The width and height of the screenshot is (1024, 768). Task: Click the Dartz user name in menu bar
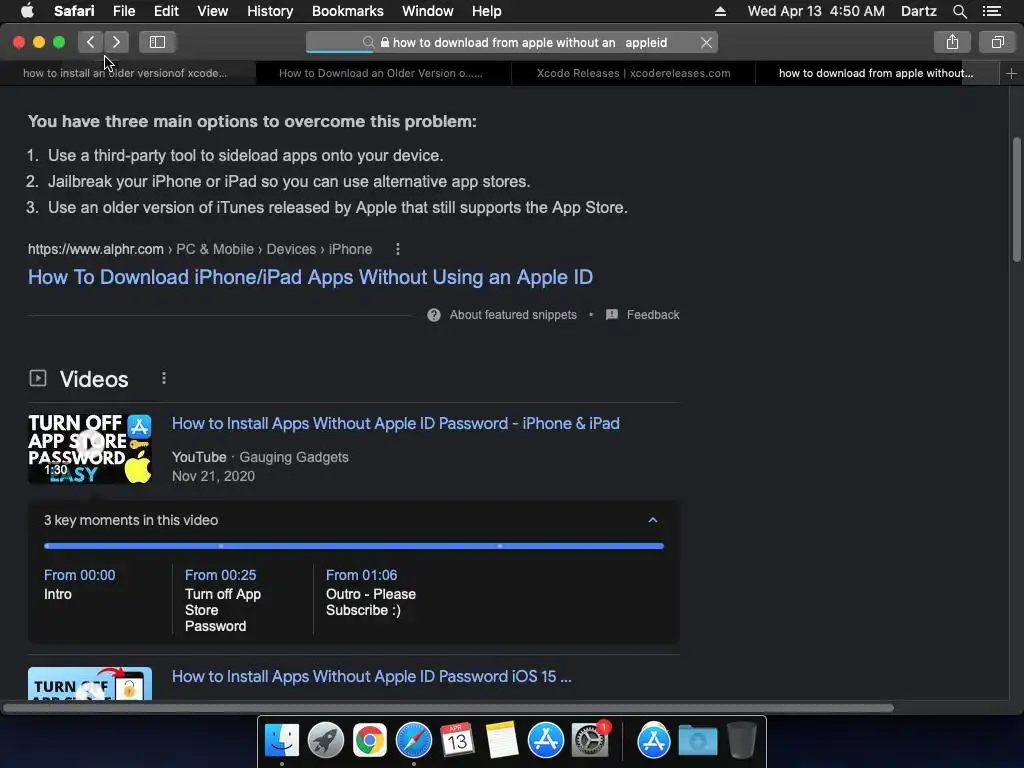pyautogui.click(x=918, y=11)
